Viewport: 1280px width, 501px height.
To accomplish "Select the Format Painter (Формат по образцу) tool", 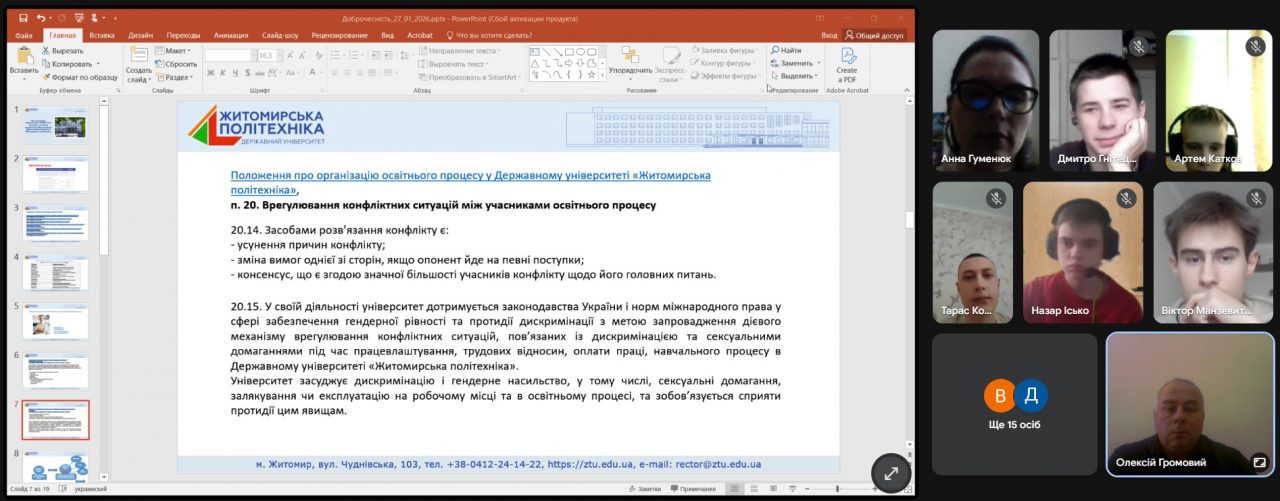I will 78,77.
